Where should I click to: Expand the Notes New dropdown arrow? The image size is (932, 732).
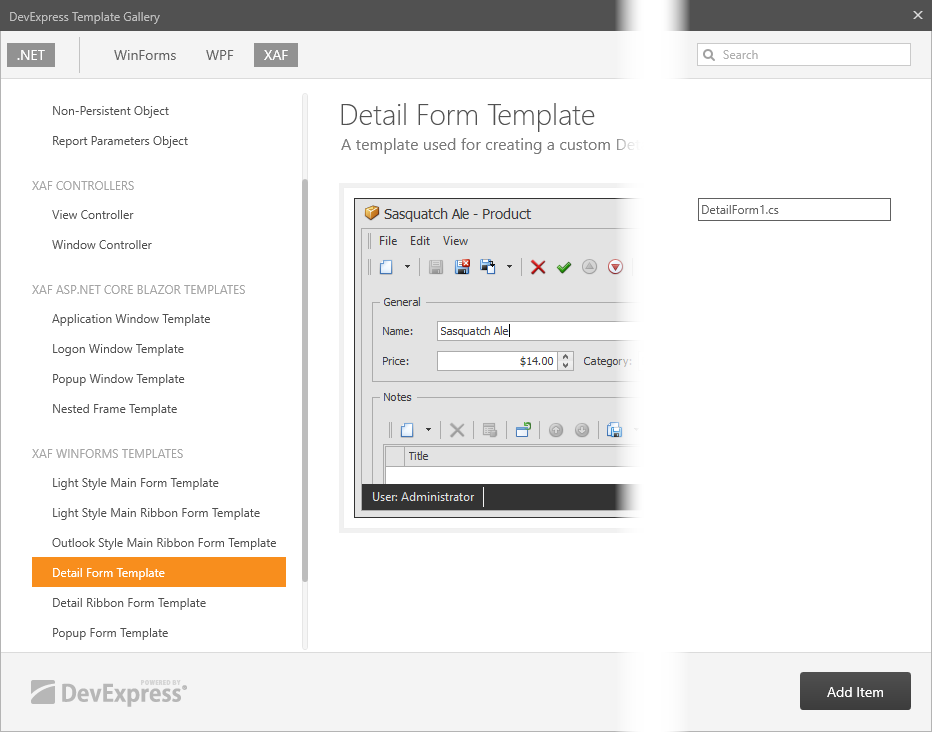(428, 430)
